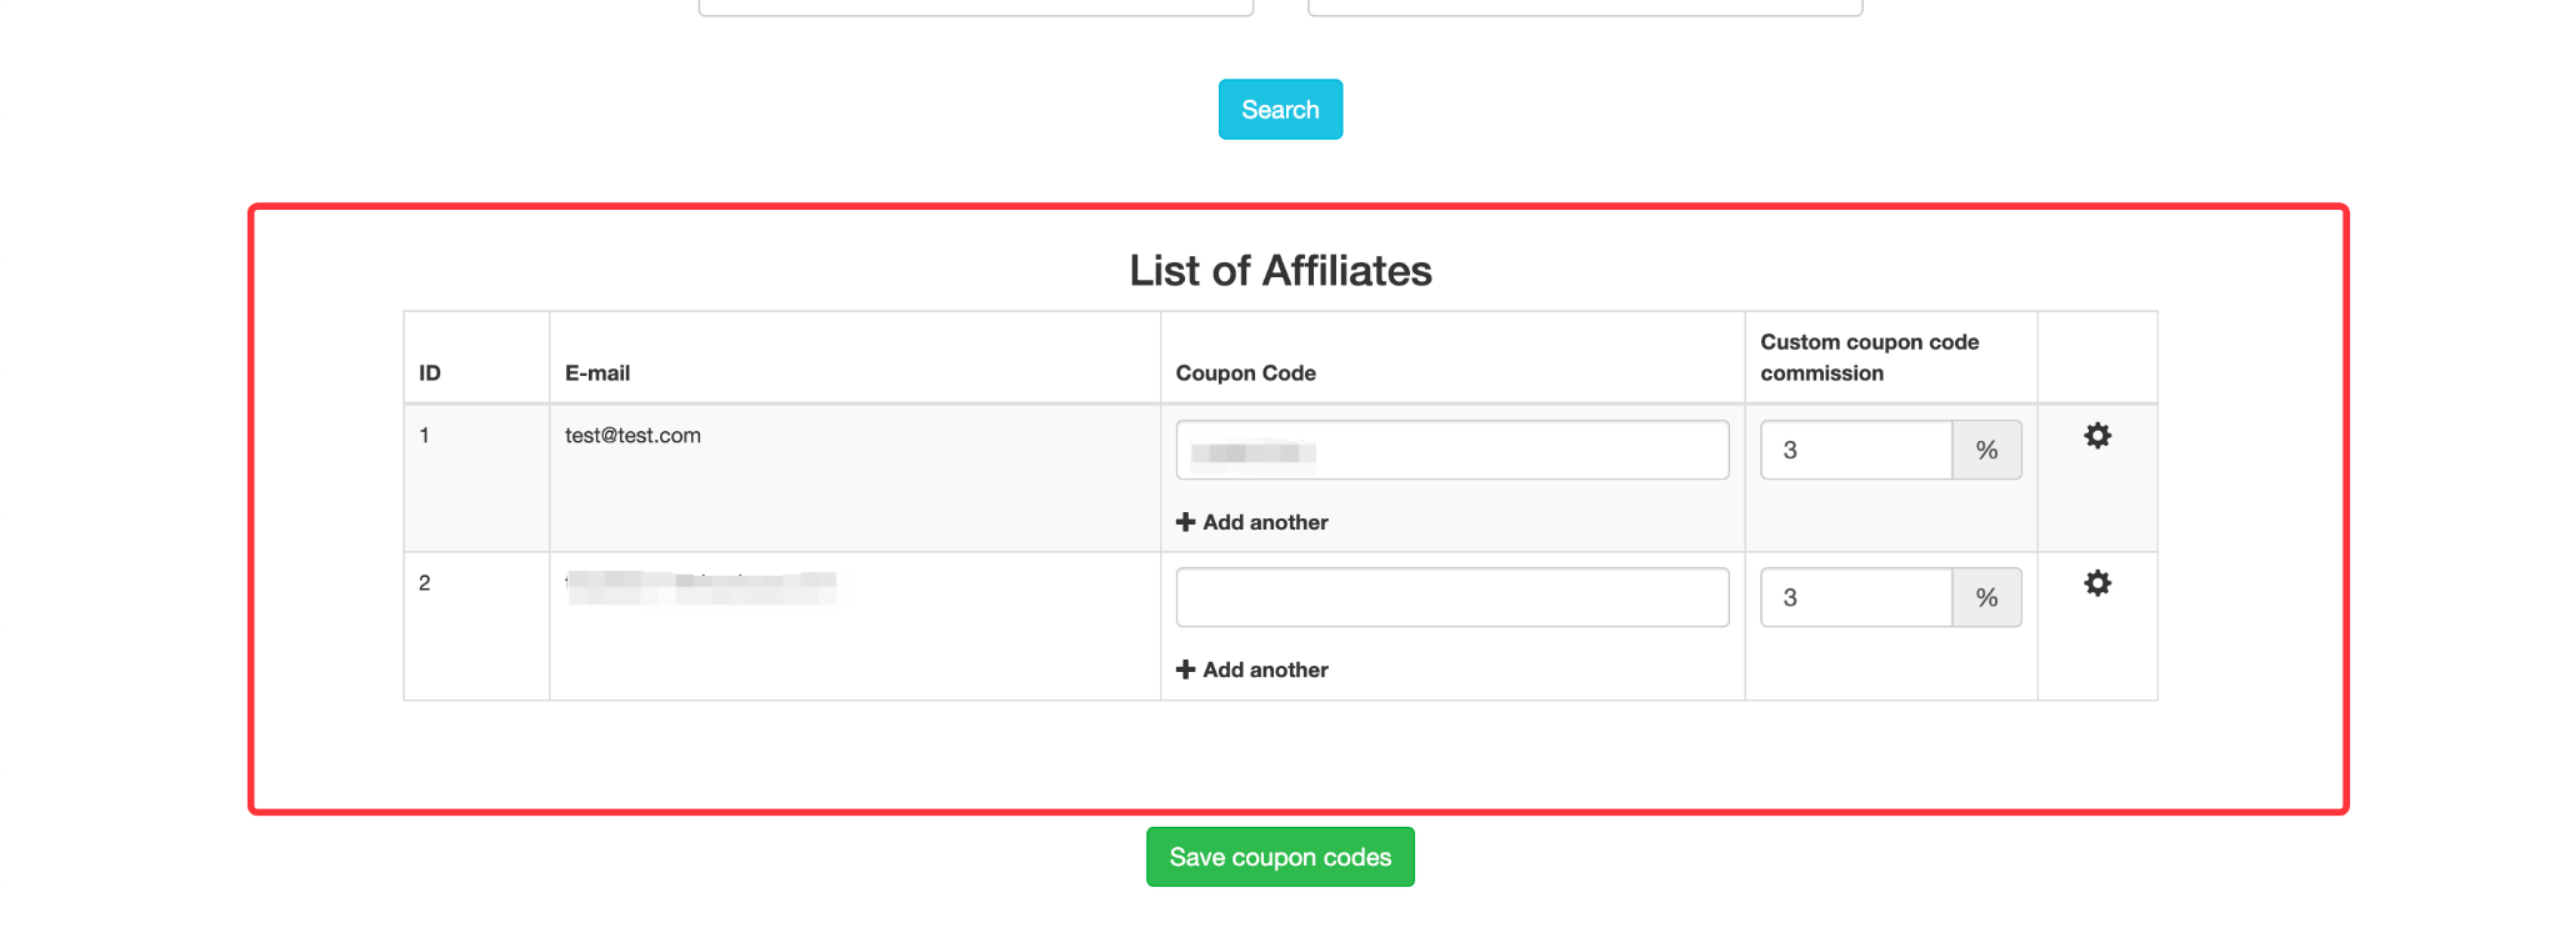Click the 'Coupon Code' column header

pos(1245,373)
